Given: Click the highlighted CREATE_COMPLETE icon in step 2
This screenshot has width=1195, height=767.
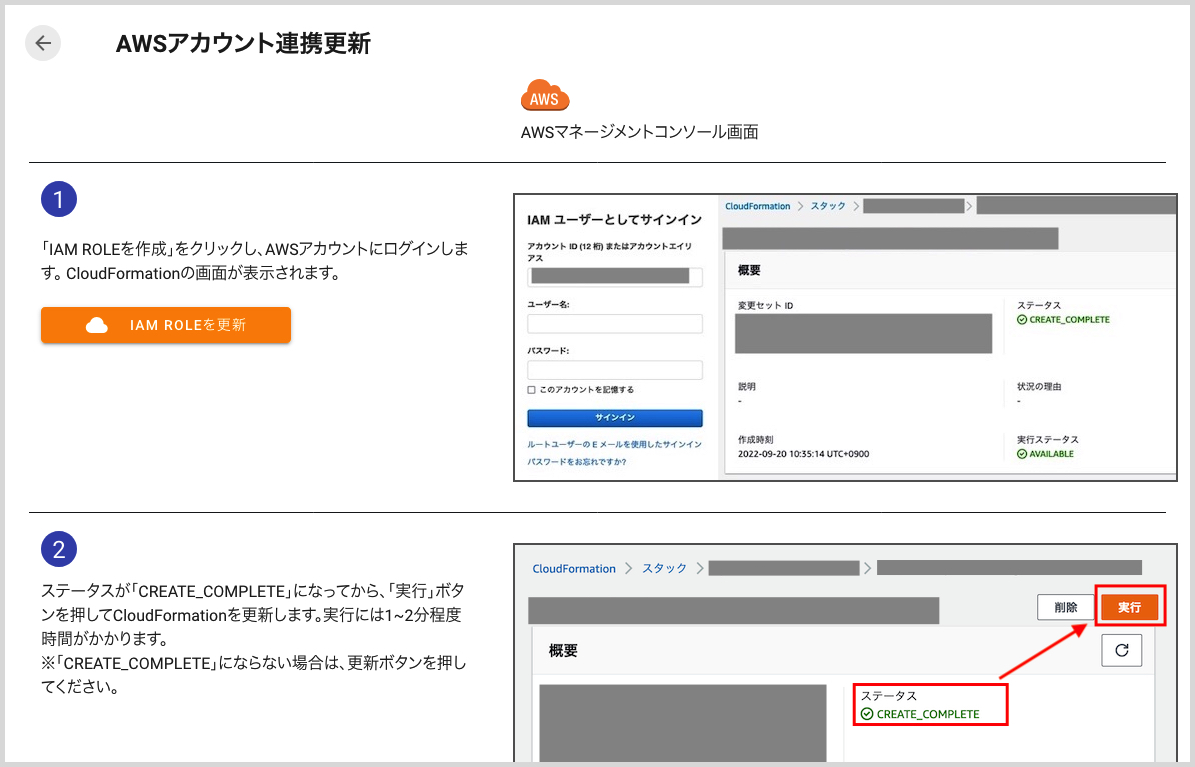Looking at the screenshot, I should coord(866,714).
